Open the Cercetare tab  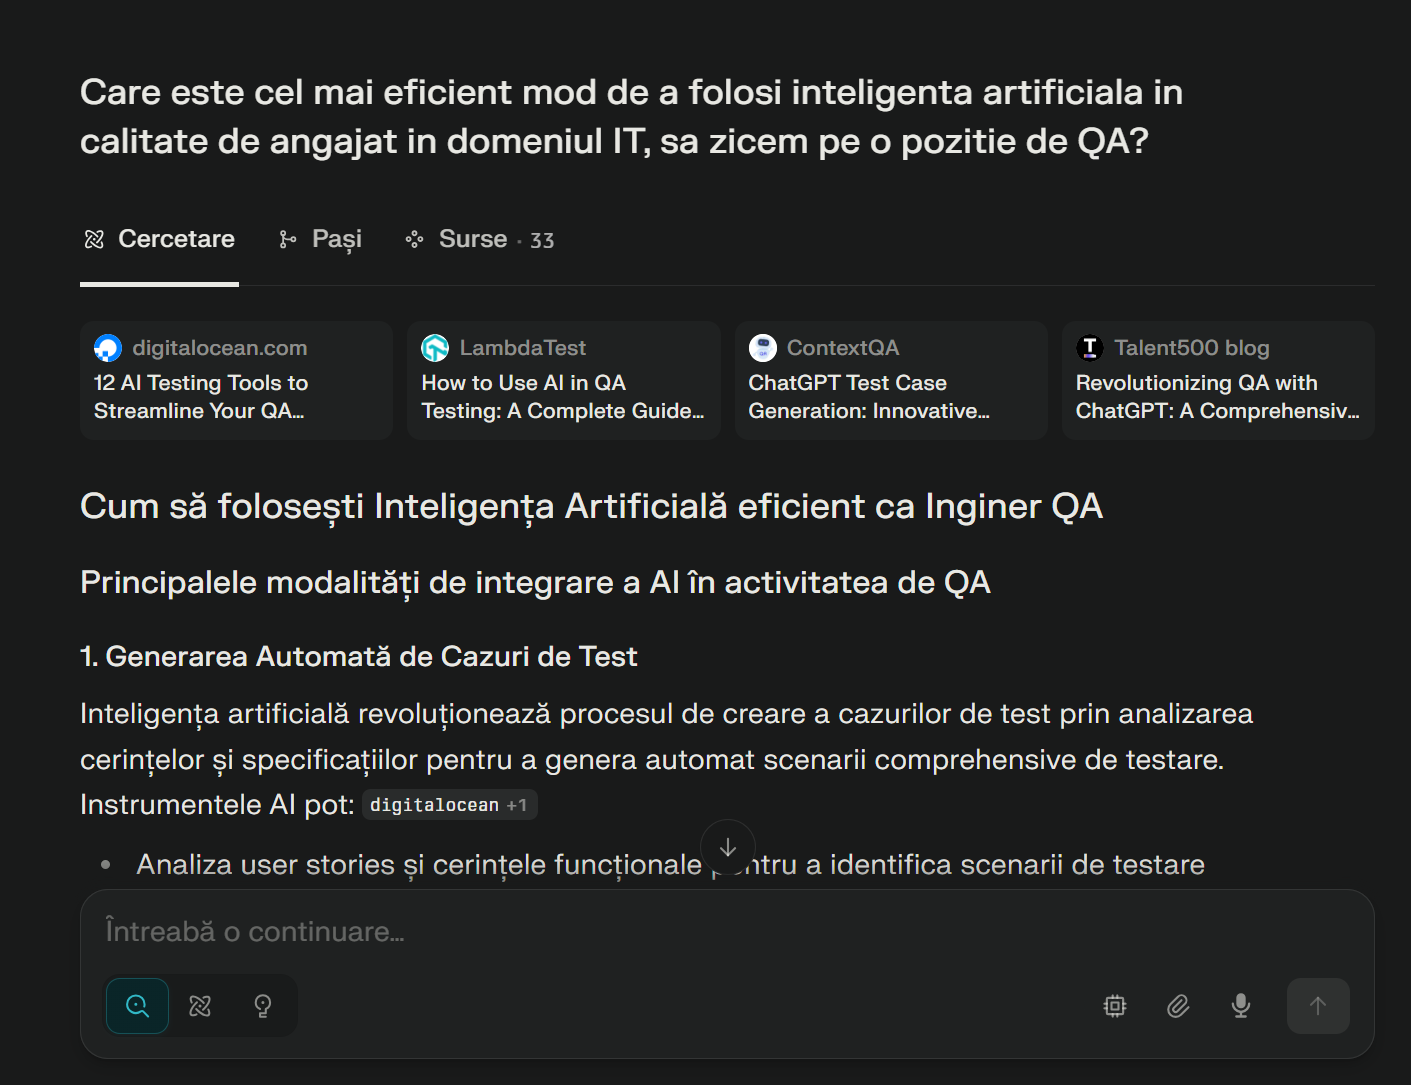click(x=160, y=239)
